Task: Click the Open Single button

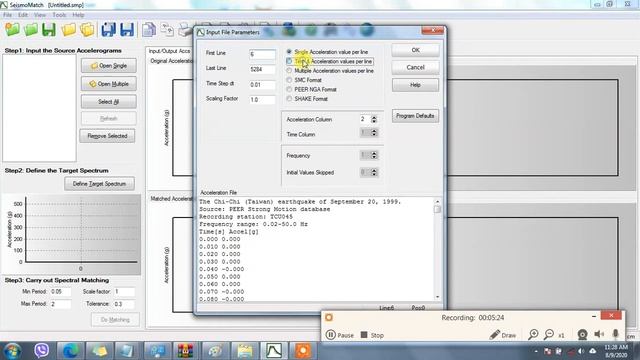Action: click(x=109, y=66)
